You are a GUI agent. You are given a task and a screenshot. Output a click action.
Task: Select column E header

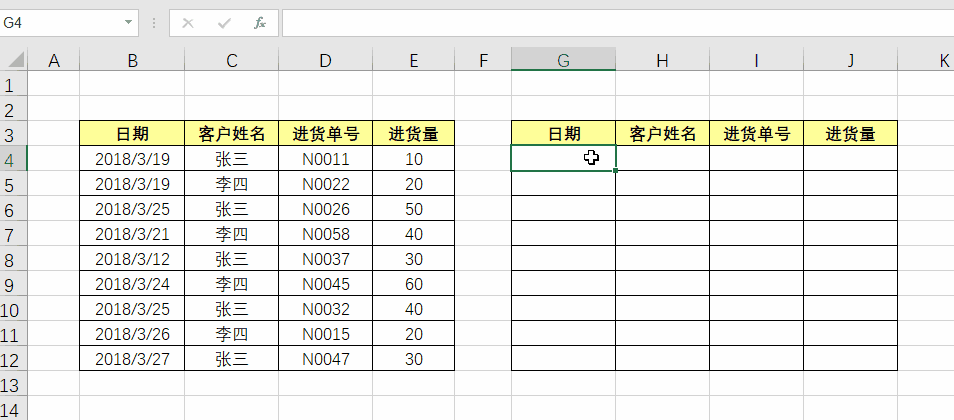(413, 61)
